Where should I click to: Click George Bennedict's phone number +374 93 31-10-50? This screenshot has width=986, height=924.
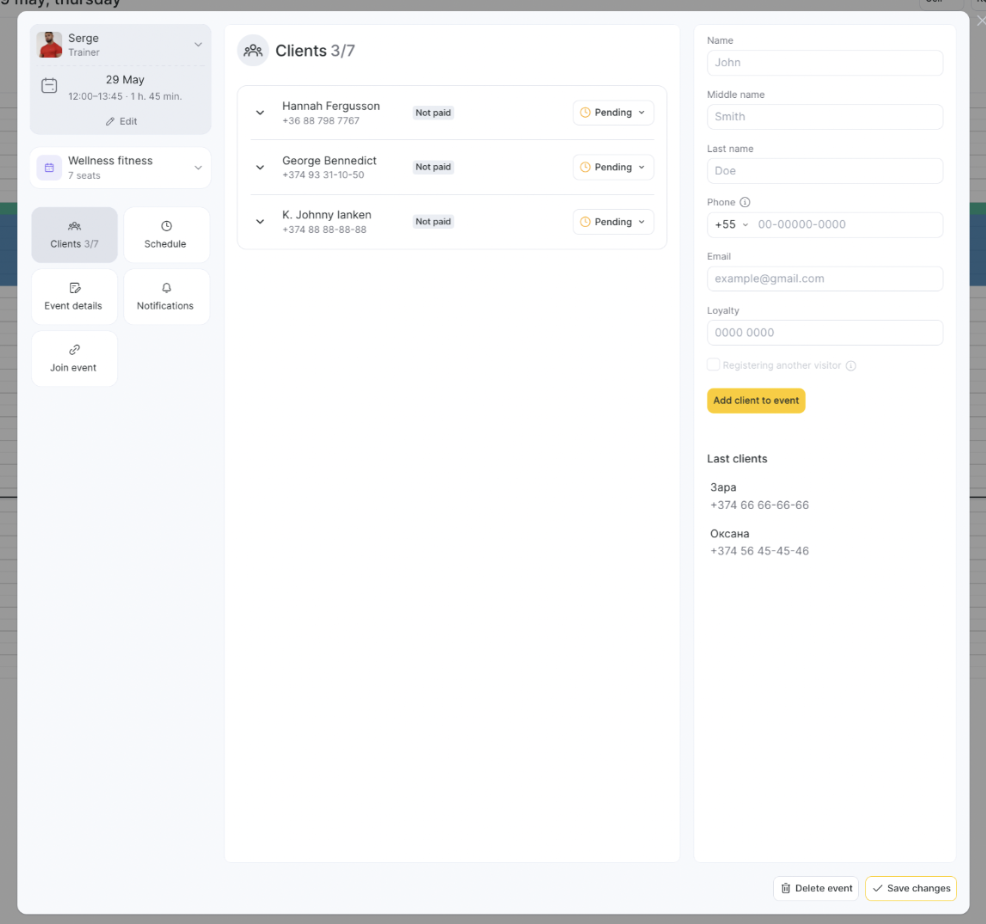[323, 175]
